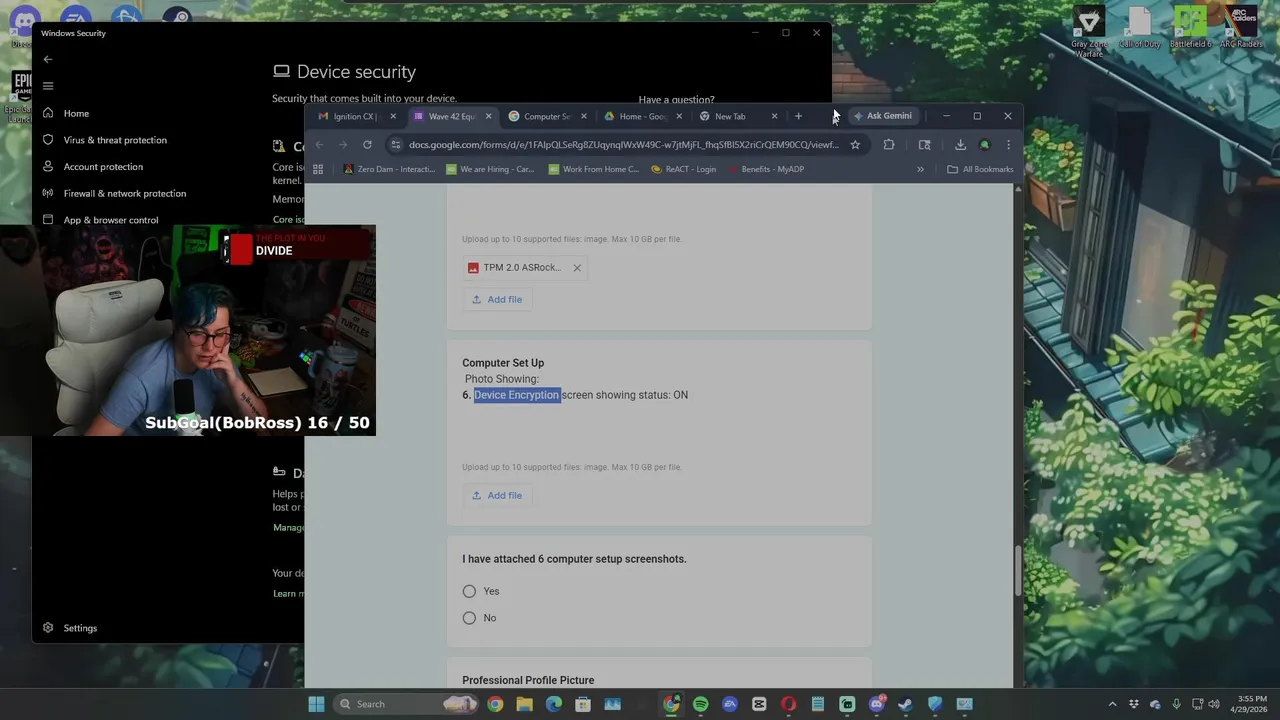Click the form page vertical scrollbar
Viewport: 1280px width, 720px height.
[x=1018, y=570]
